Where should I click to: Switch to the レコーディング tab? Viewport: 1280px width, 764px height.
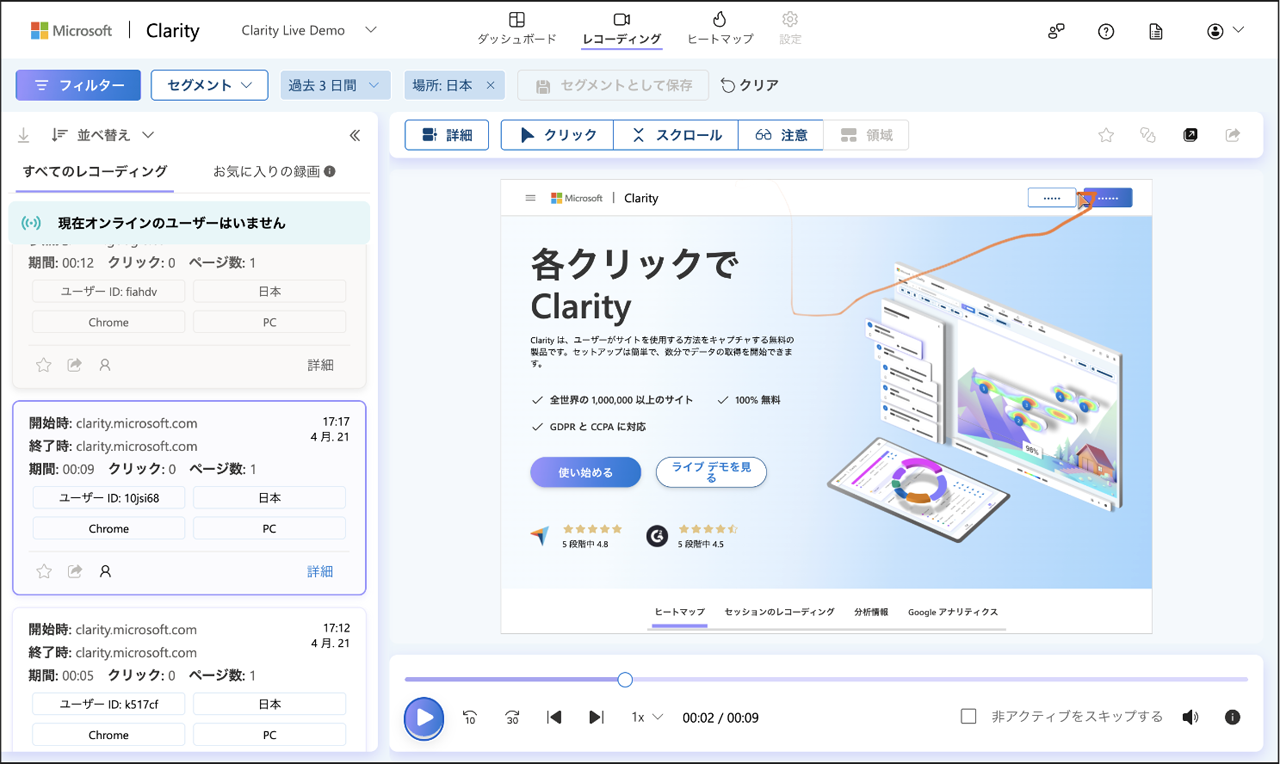621,29
